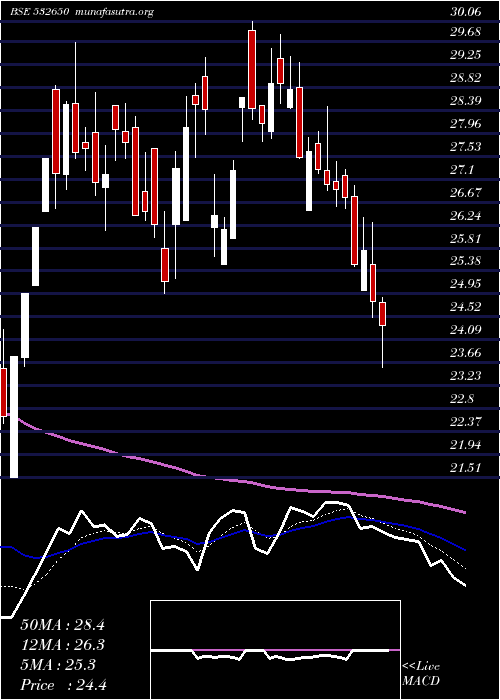Select the 22.37 price axis label
500x700 pixels.
[465, 422]
